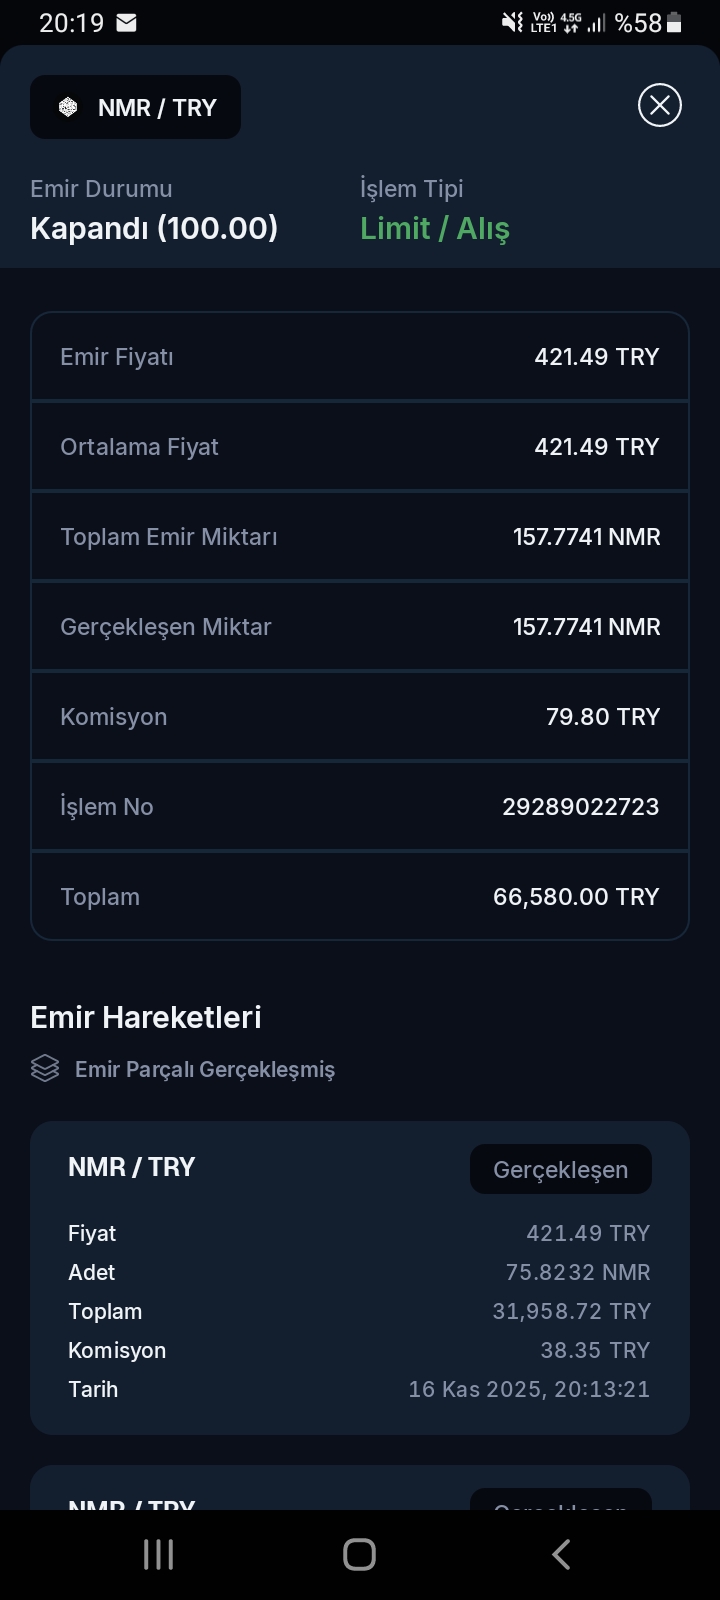Tap the trade date 16 Kas 2025
The height and width of the screenshot is (1600, 720).
coord(529,1389)
